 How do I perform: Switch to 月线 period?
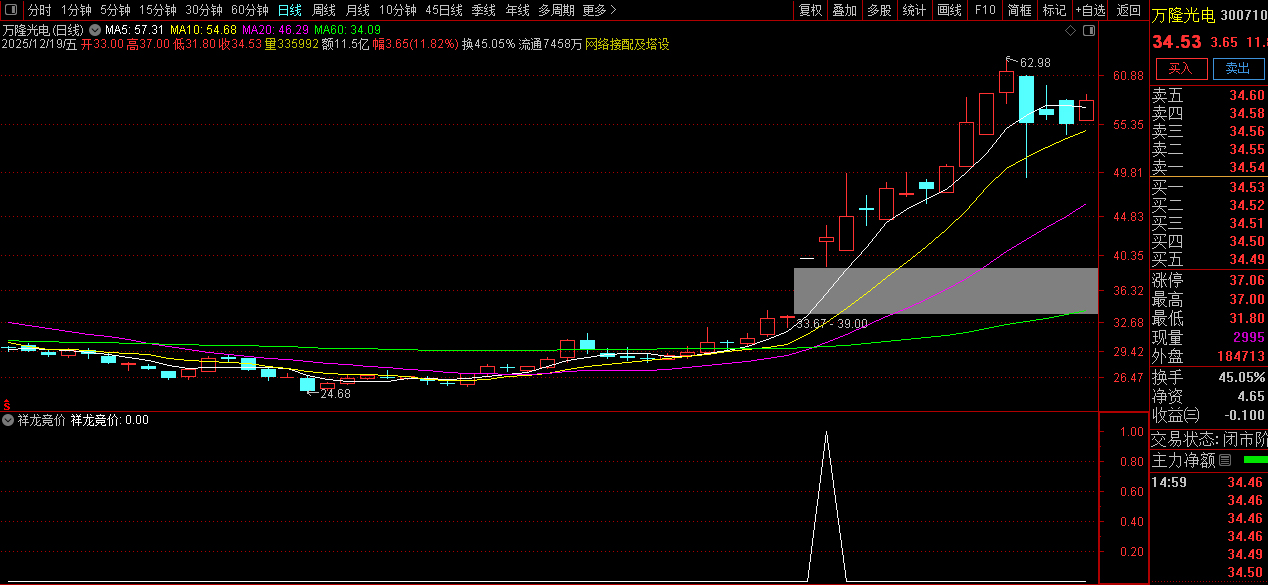pos(357,10)
